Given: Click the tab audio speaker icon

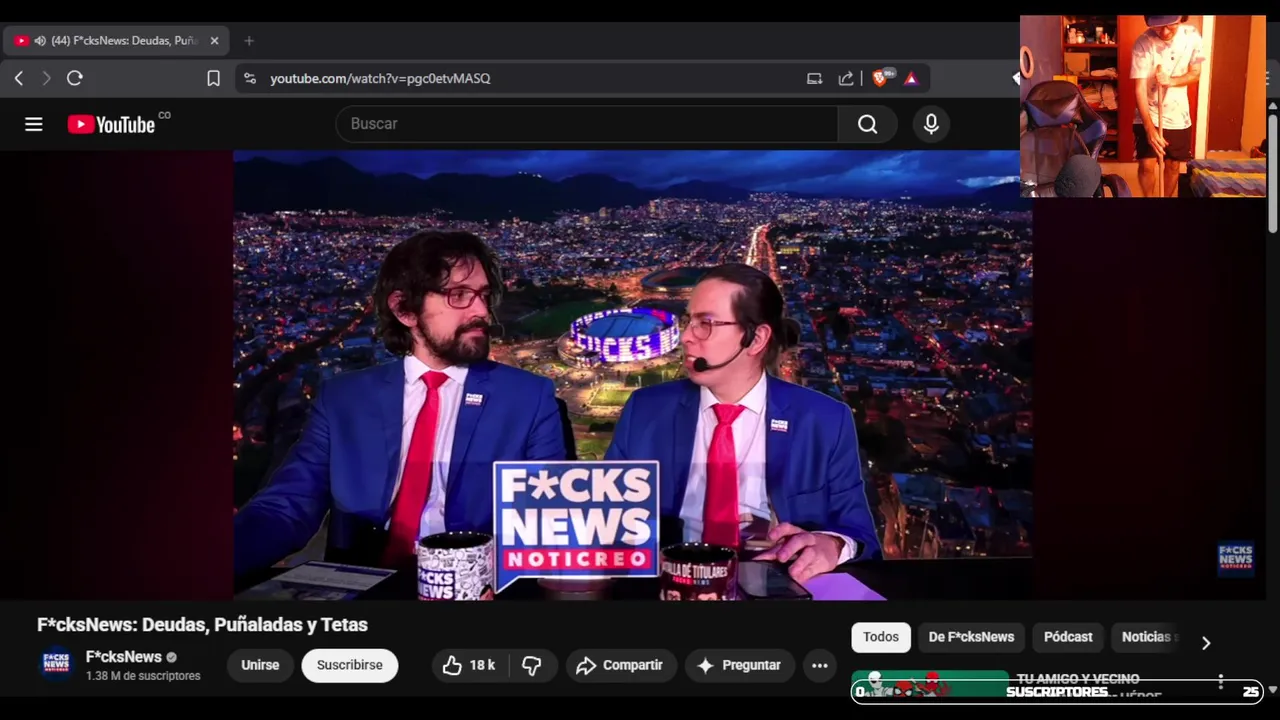Looking at the screenshot, I should pos(40,41).
